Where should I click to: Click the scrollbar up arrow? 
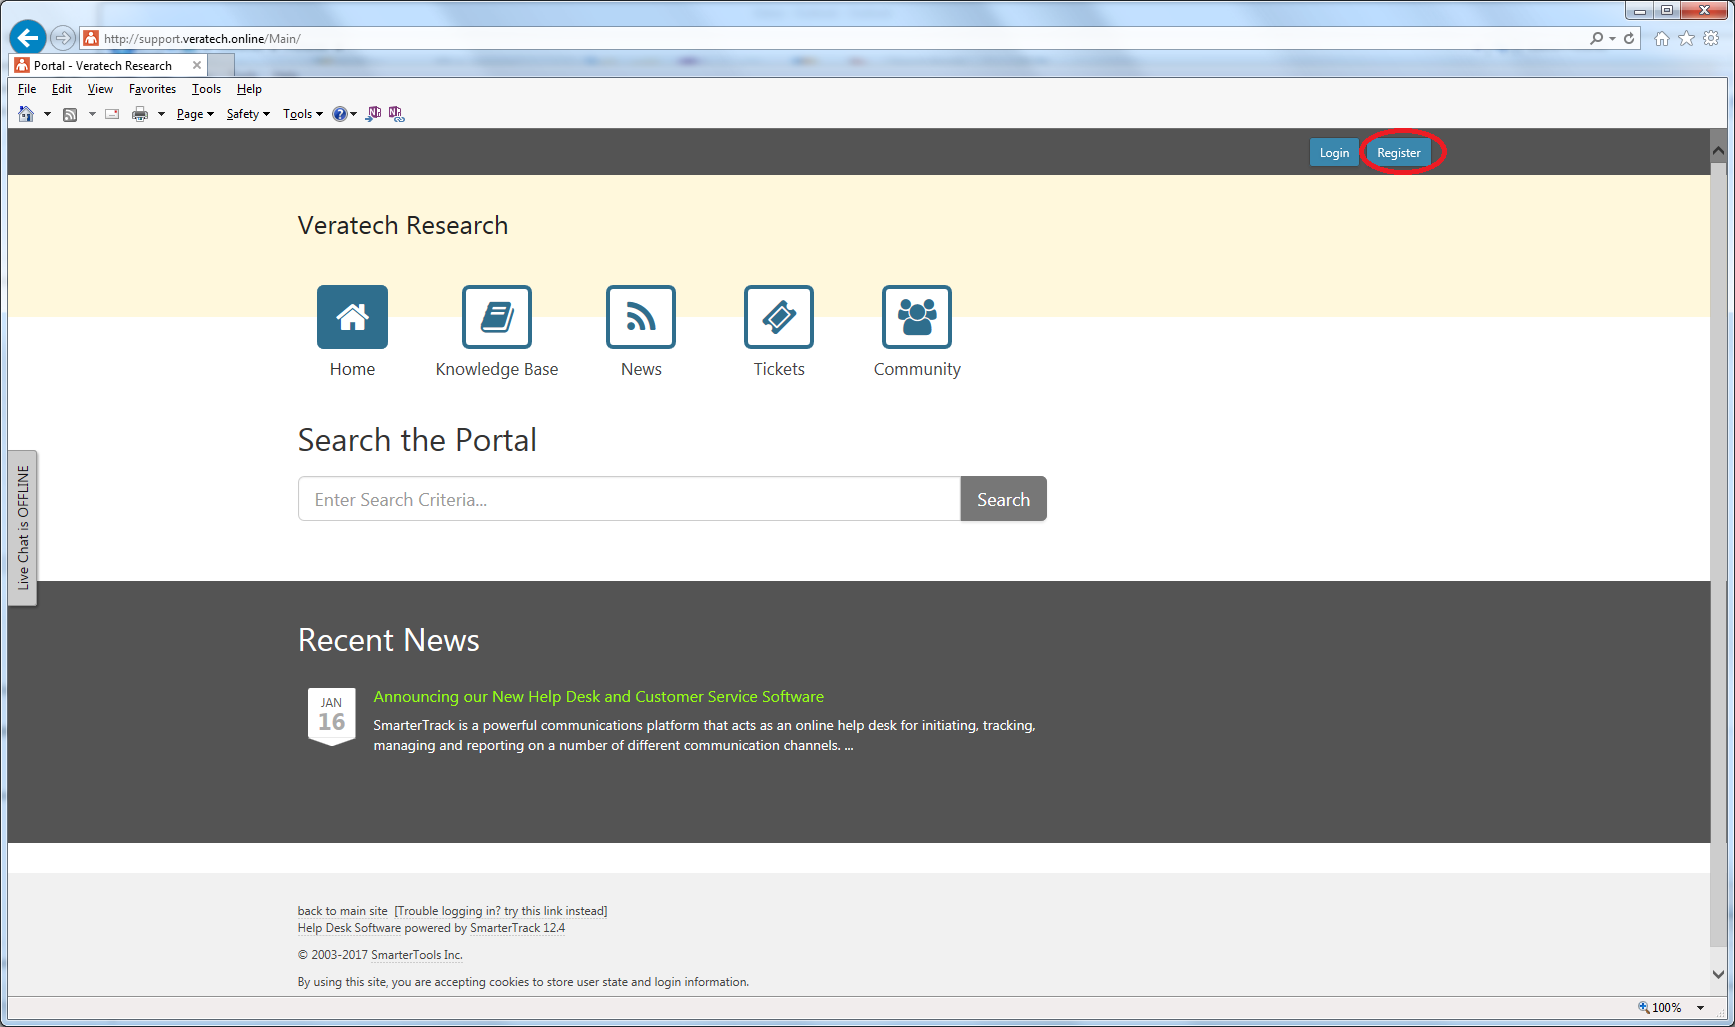click(1718, 151)
